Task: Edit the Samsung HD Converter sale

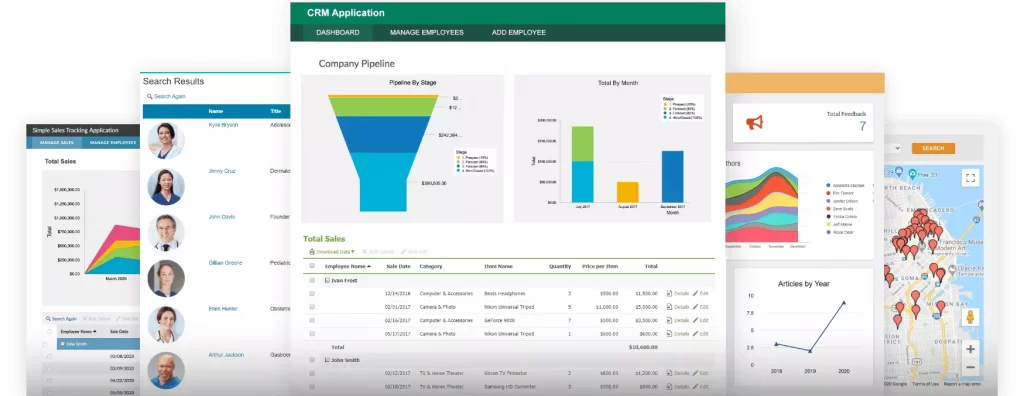Action: (x=700, y=387)
